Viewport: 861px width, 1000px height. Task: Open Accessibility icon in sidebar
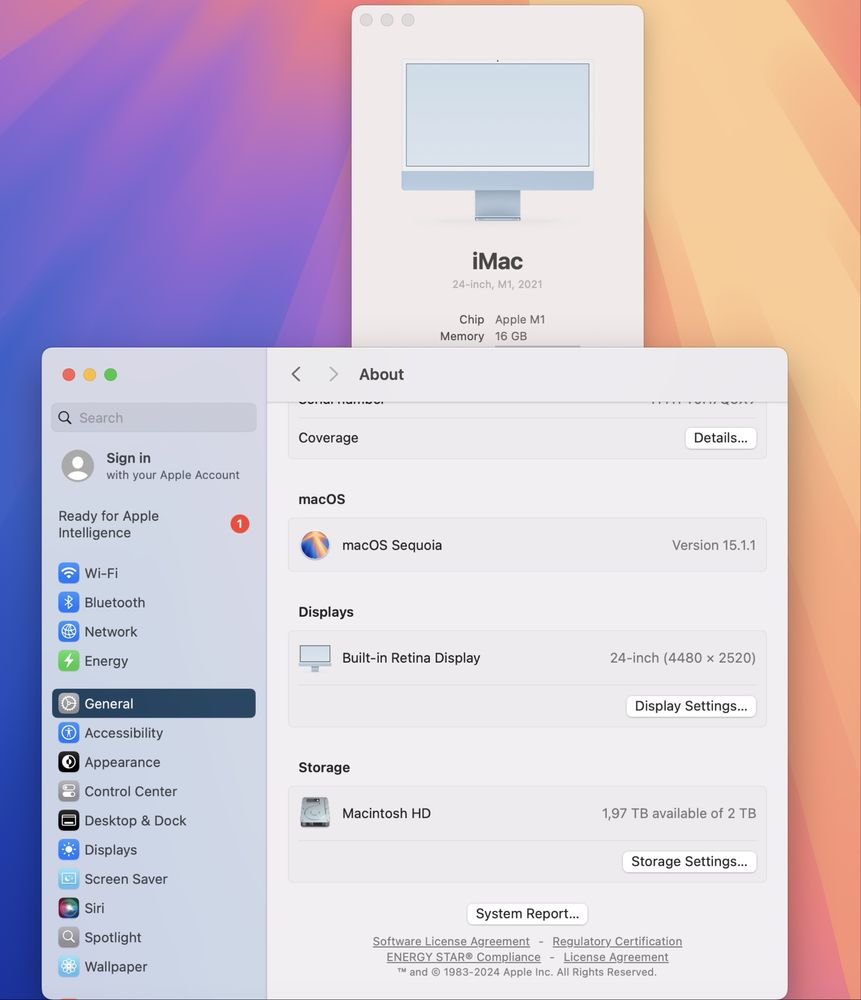69,733
